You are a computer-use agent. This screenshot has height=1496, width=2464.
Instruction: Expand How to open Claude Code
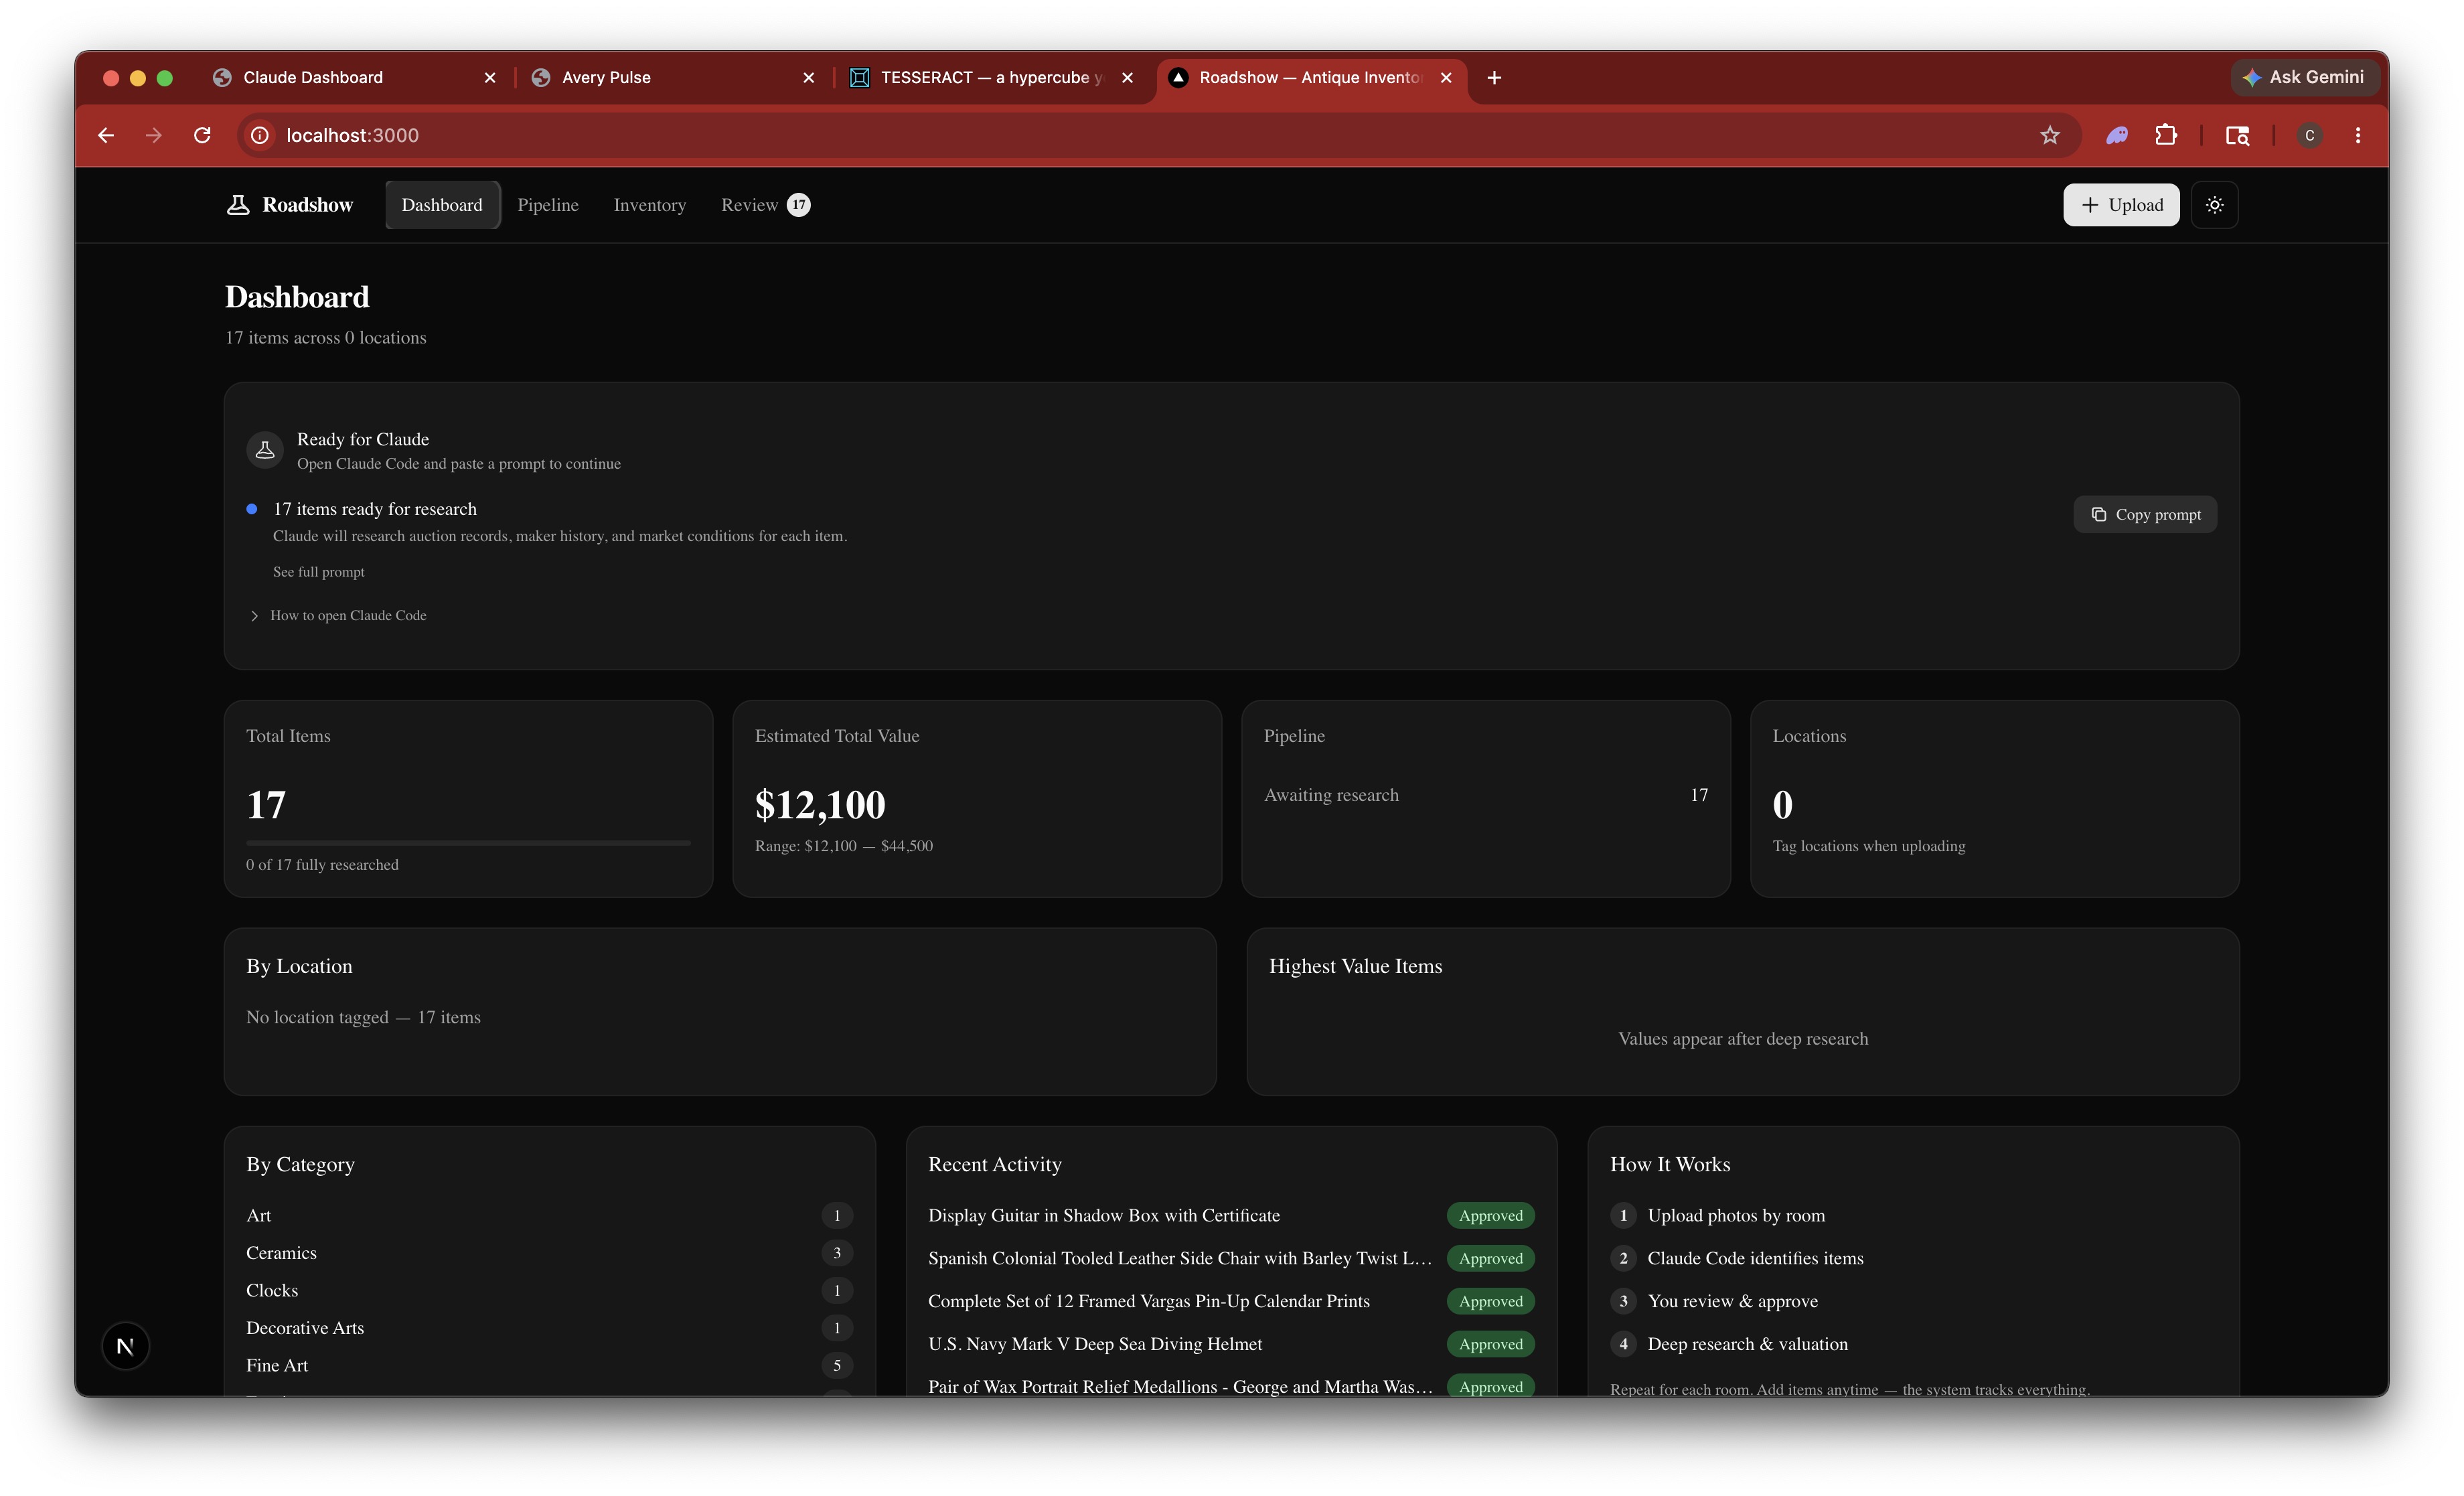[x=338, y=615]
